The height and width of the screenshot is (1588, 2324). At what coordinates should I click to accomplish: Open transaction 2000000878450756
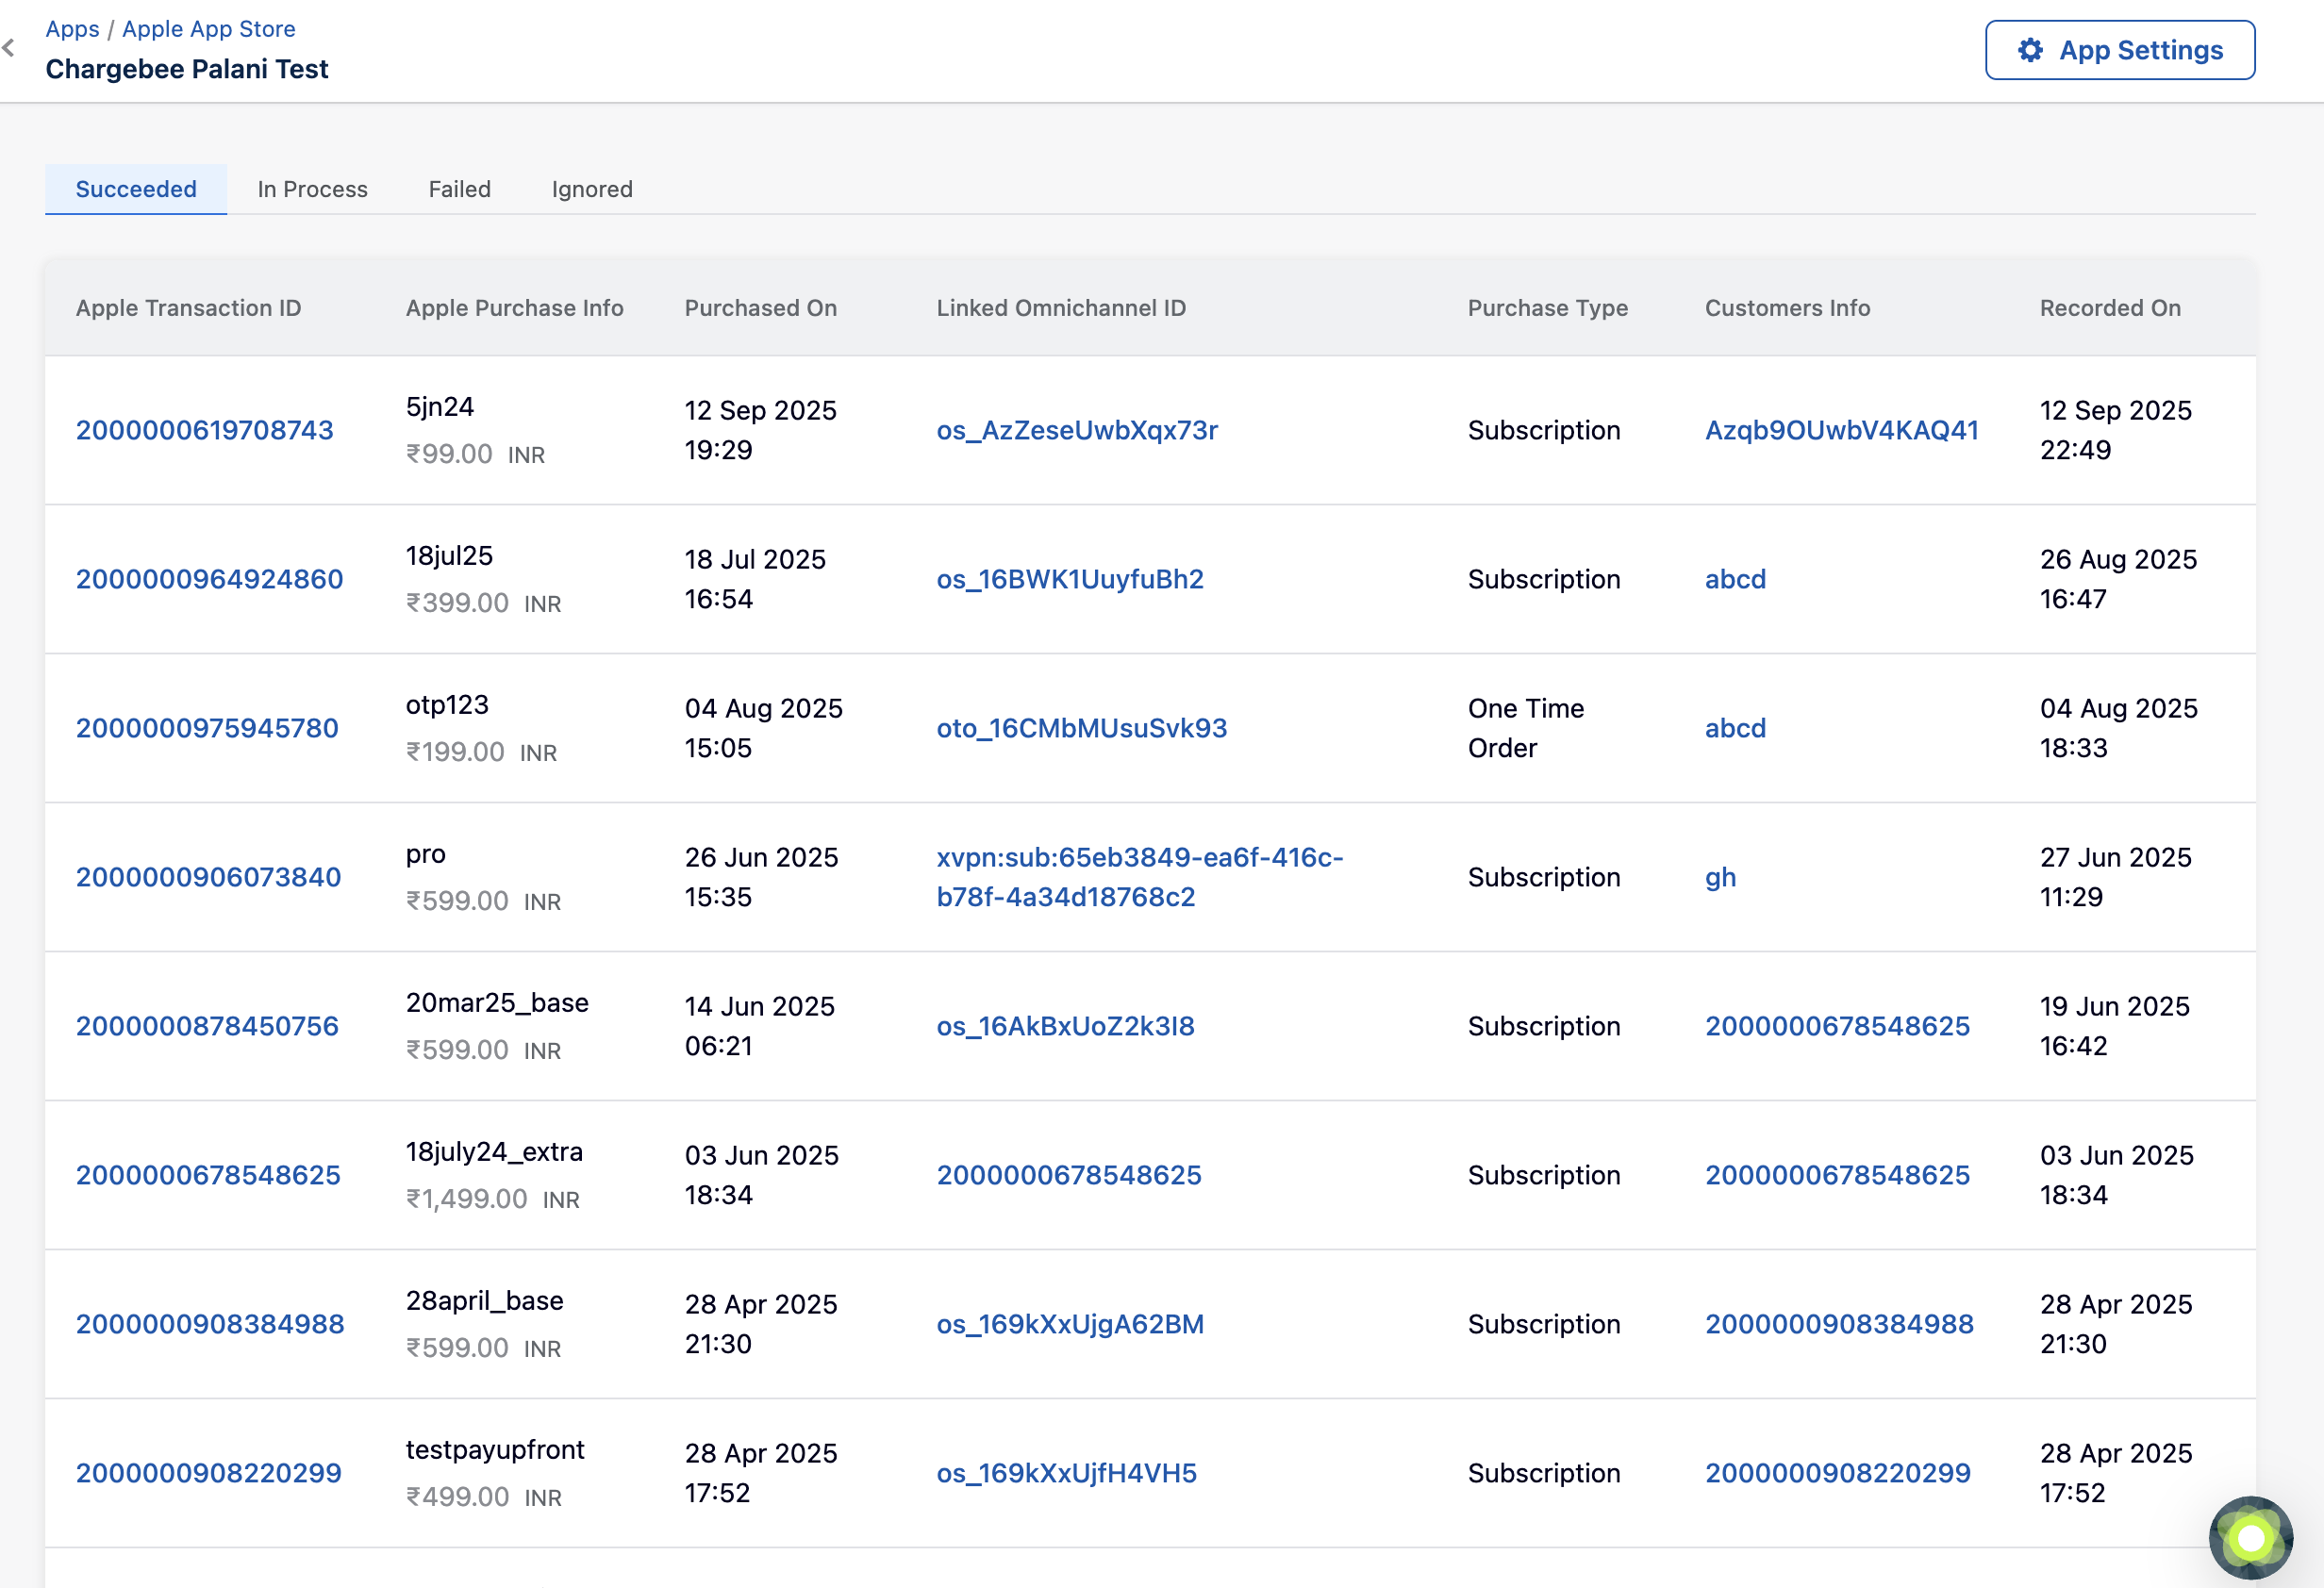[x=207, y=1026]
